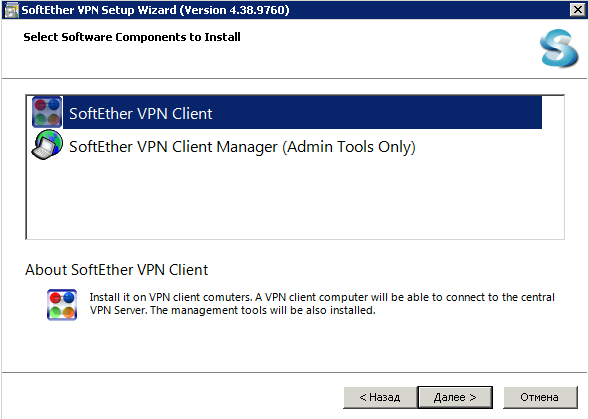The image size is (589, 419).
Task: Click the four-circle icon beside the description text
Action: pyautogui.click(x=62, y=304)
